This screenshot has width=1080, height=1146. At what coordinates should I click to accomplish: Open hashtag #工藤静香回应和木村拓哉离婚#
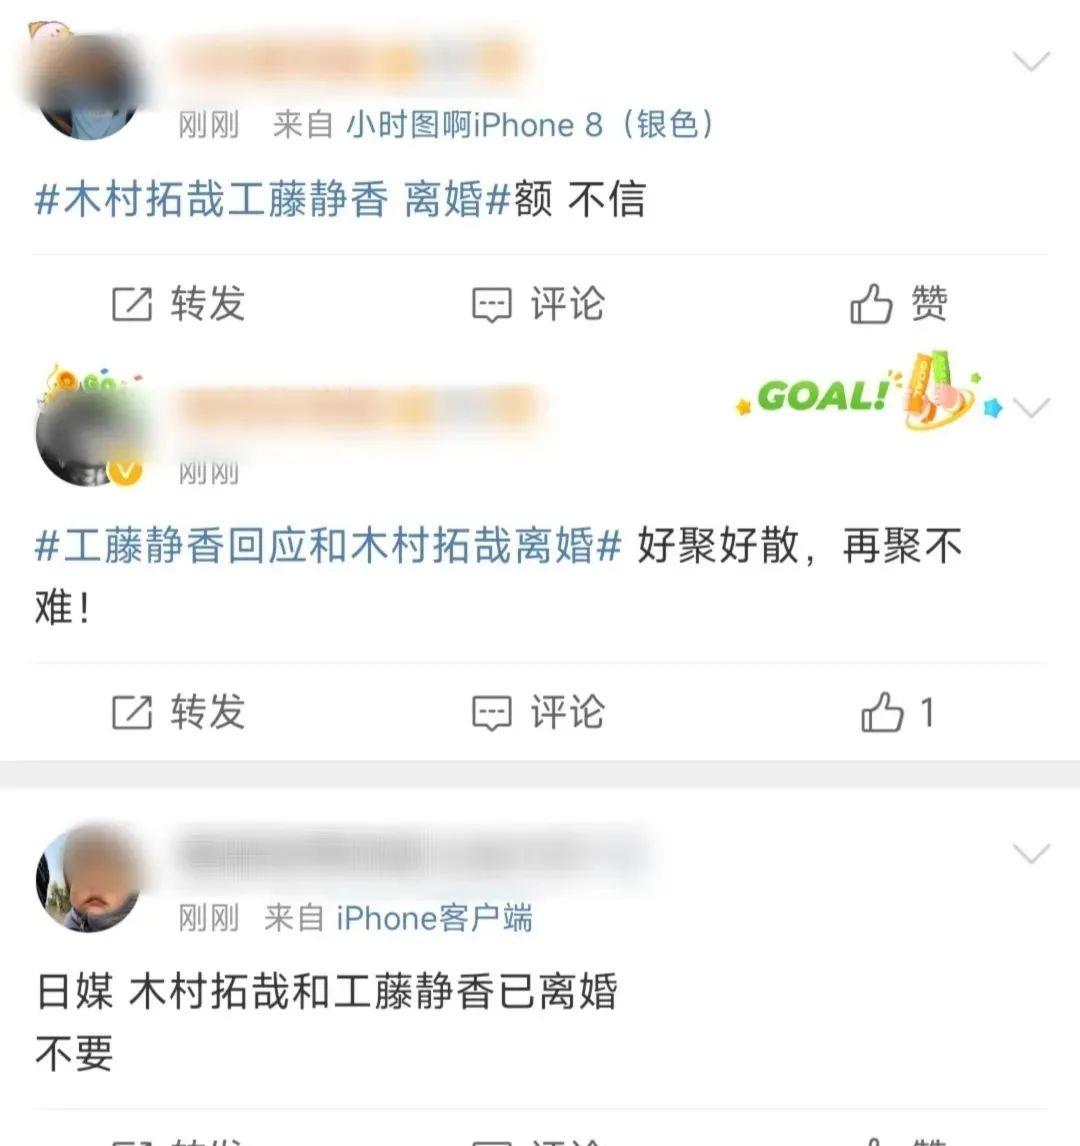(327, 546)
